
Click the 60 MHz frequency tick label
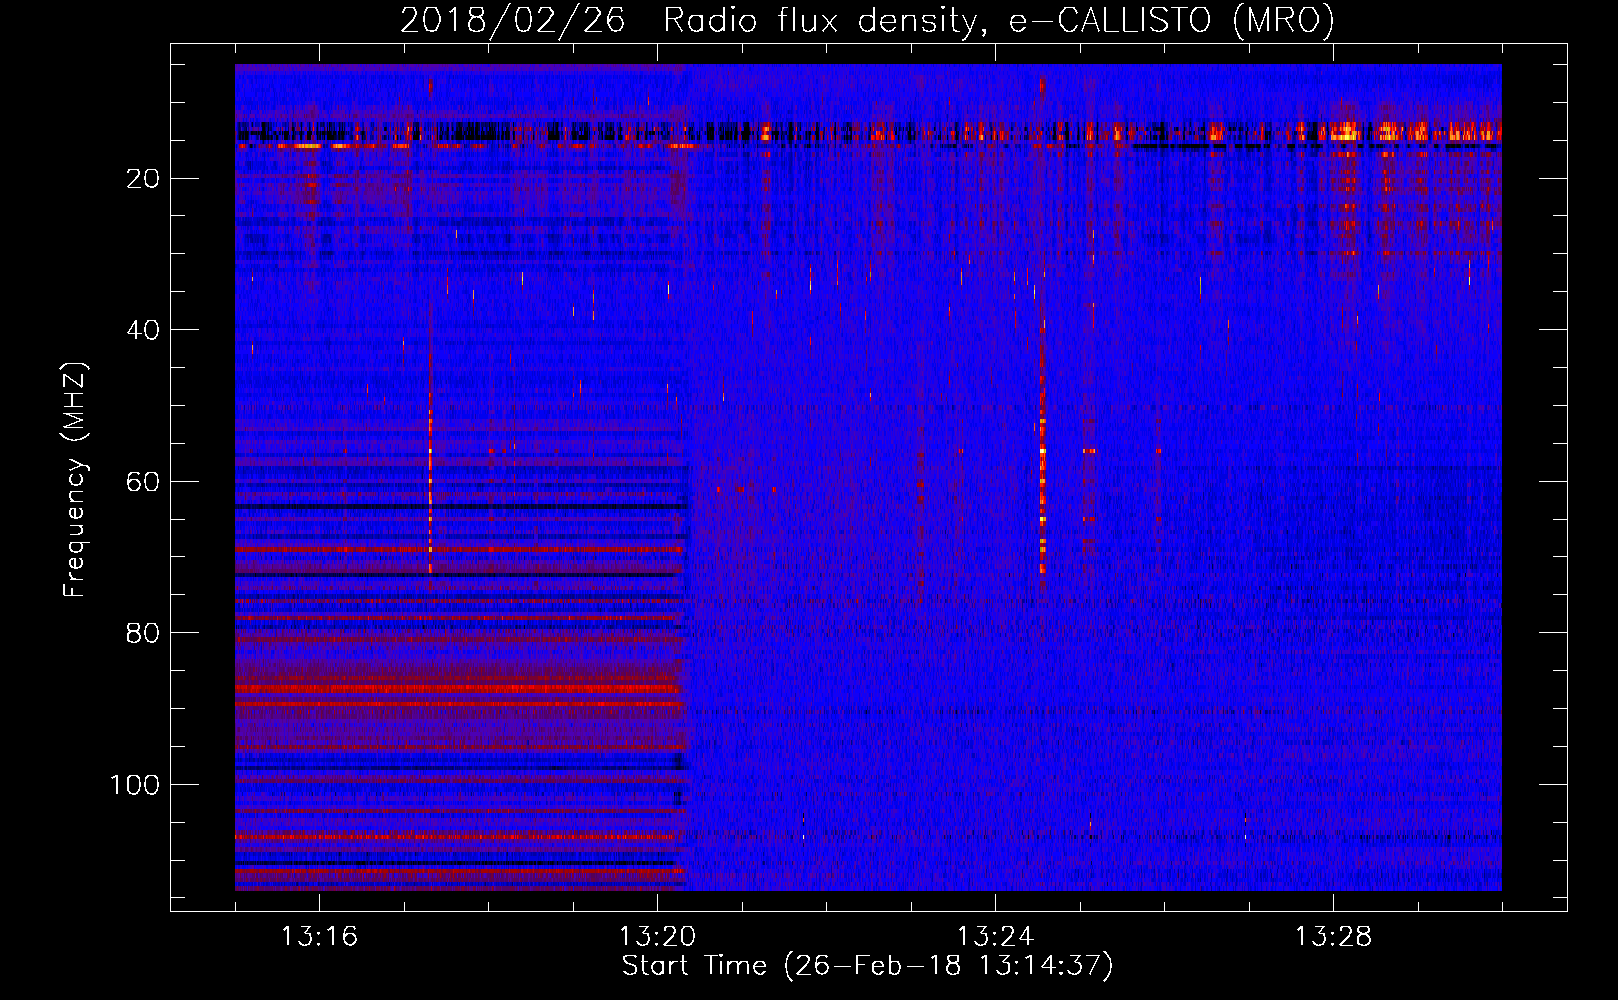143,482
